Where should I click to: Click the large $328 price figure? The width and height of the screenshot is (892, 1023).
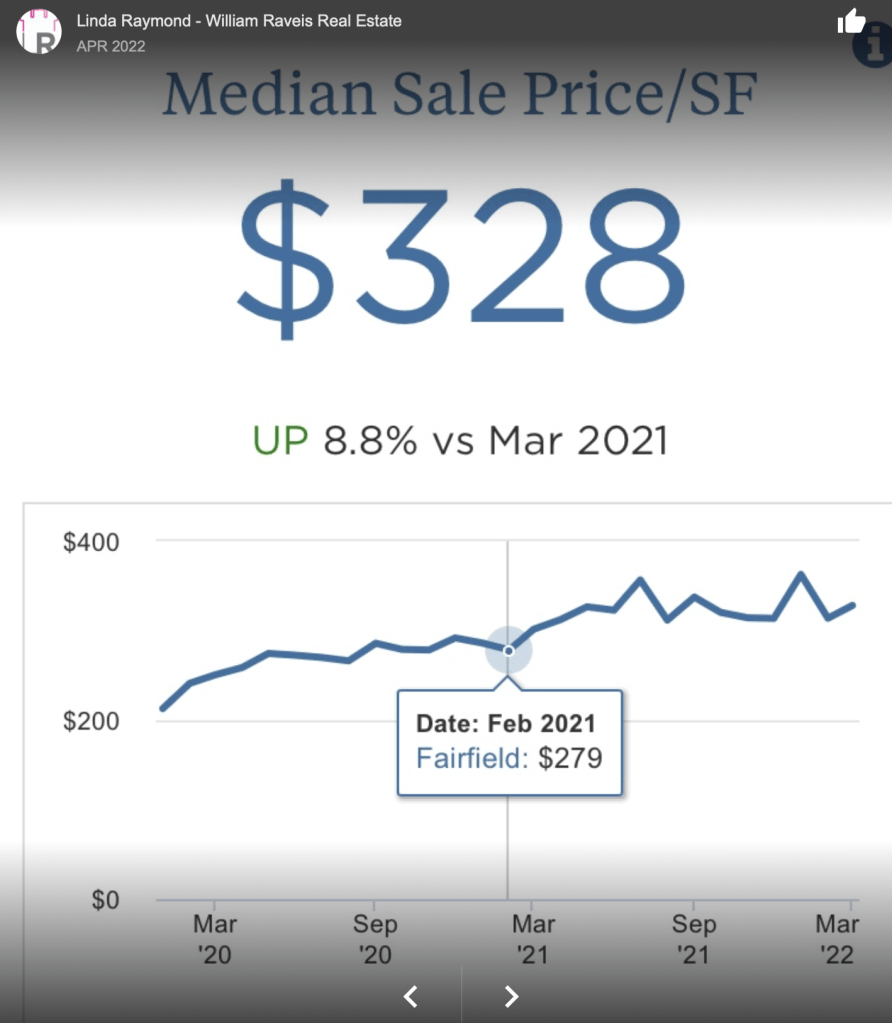[462, 260]
